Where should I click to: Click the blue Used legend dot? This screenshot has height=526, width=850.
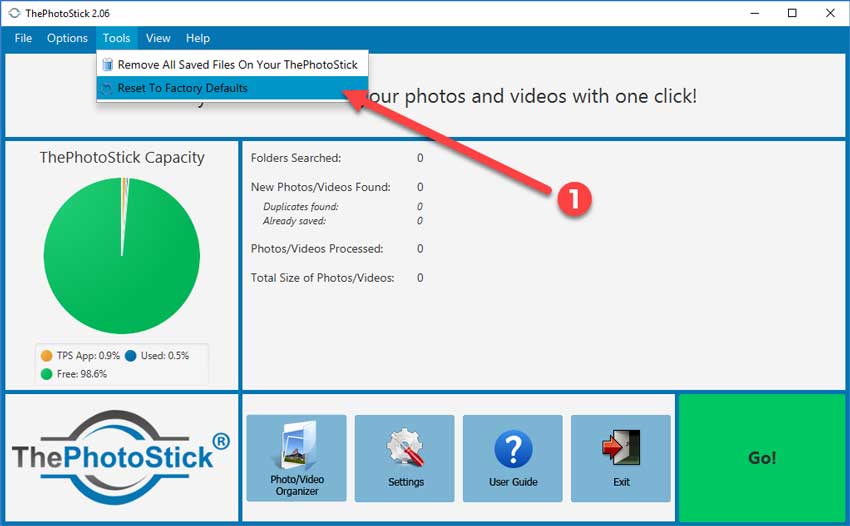click(x=130, y=356)
